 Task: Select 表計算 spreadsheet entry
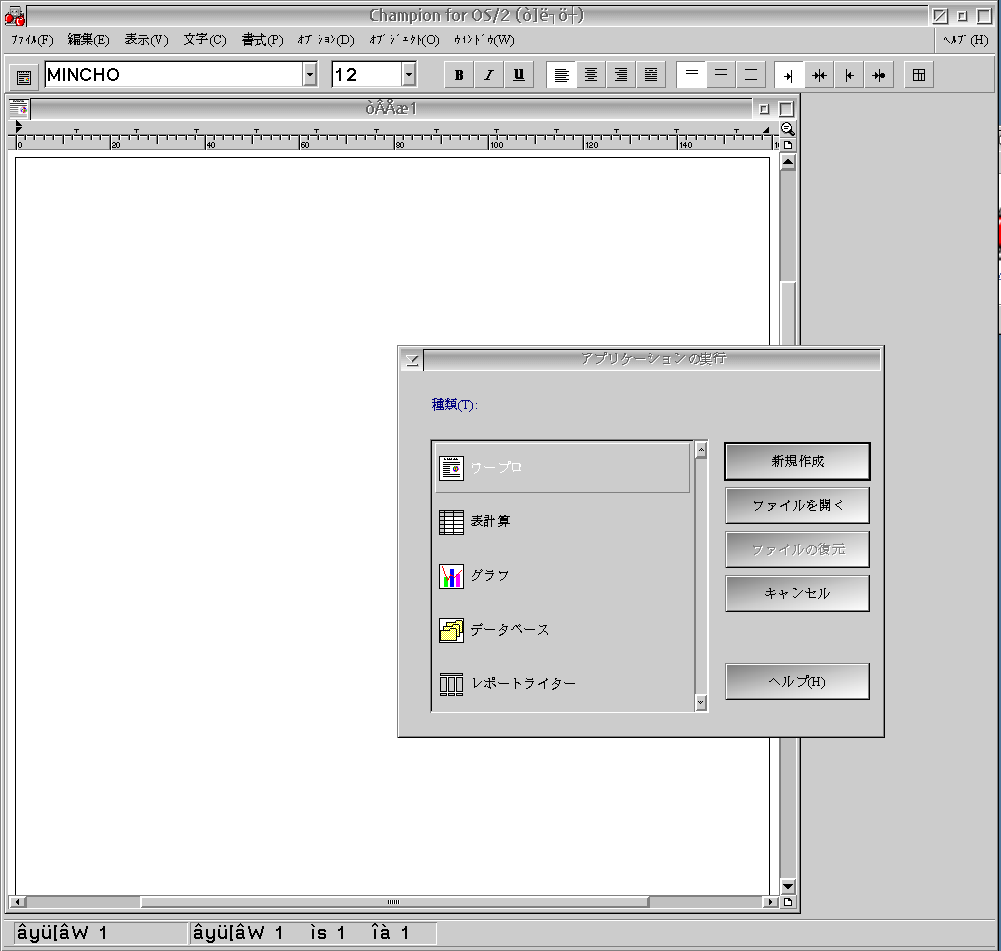(x=562, y=521)
